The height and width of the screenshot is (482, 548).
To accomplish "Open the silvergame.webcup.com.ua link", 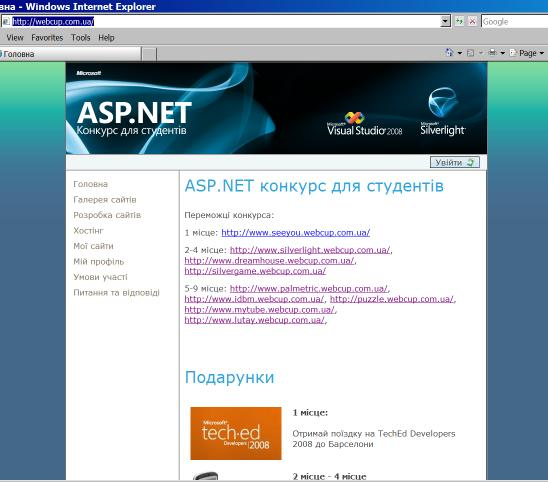I will [255, 271].
